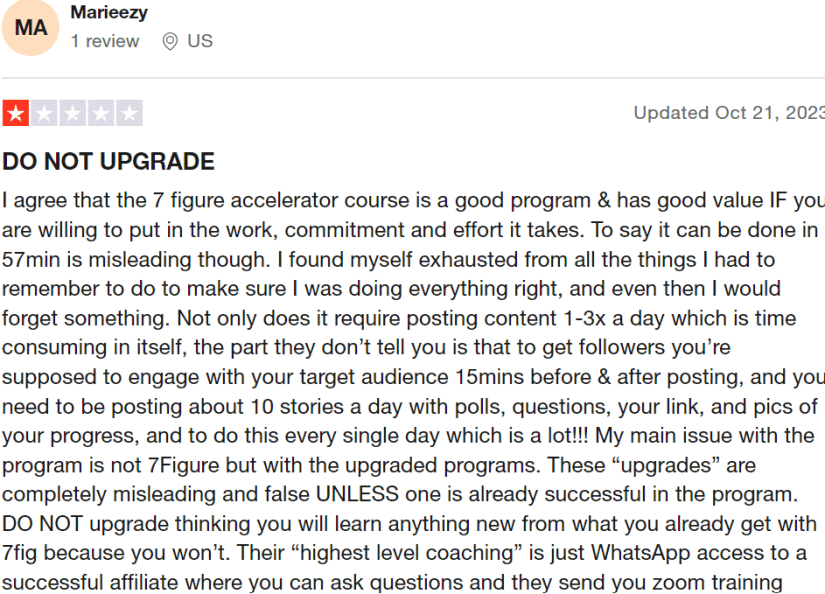Click the 'Updated Oct 21, 2023' date
The height and width of the screenshot is (594, 825).
pyautogui.click(x=729, y=113)
